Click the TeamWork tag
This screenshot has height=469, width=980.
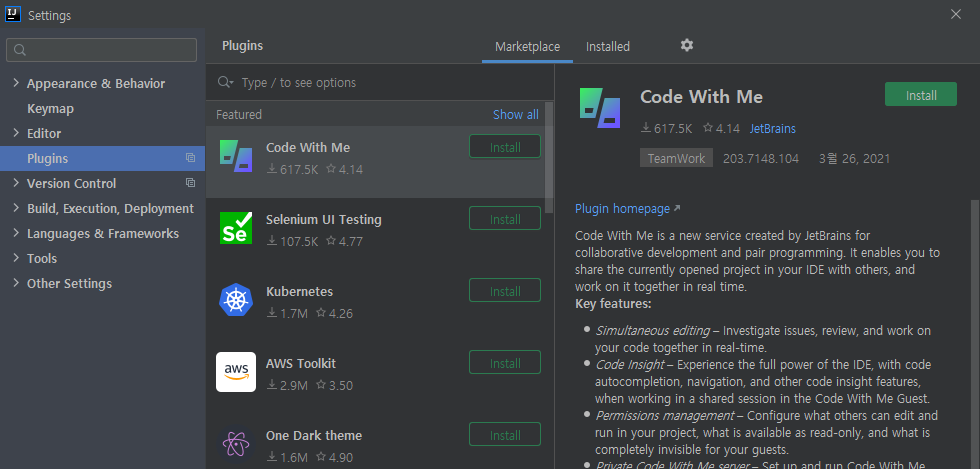[676, 158]
